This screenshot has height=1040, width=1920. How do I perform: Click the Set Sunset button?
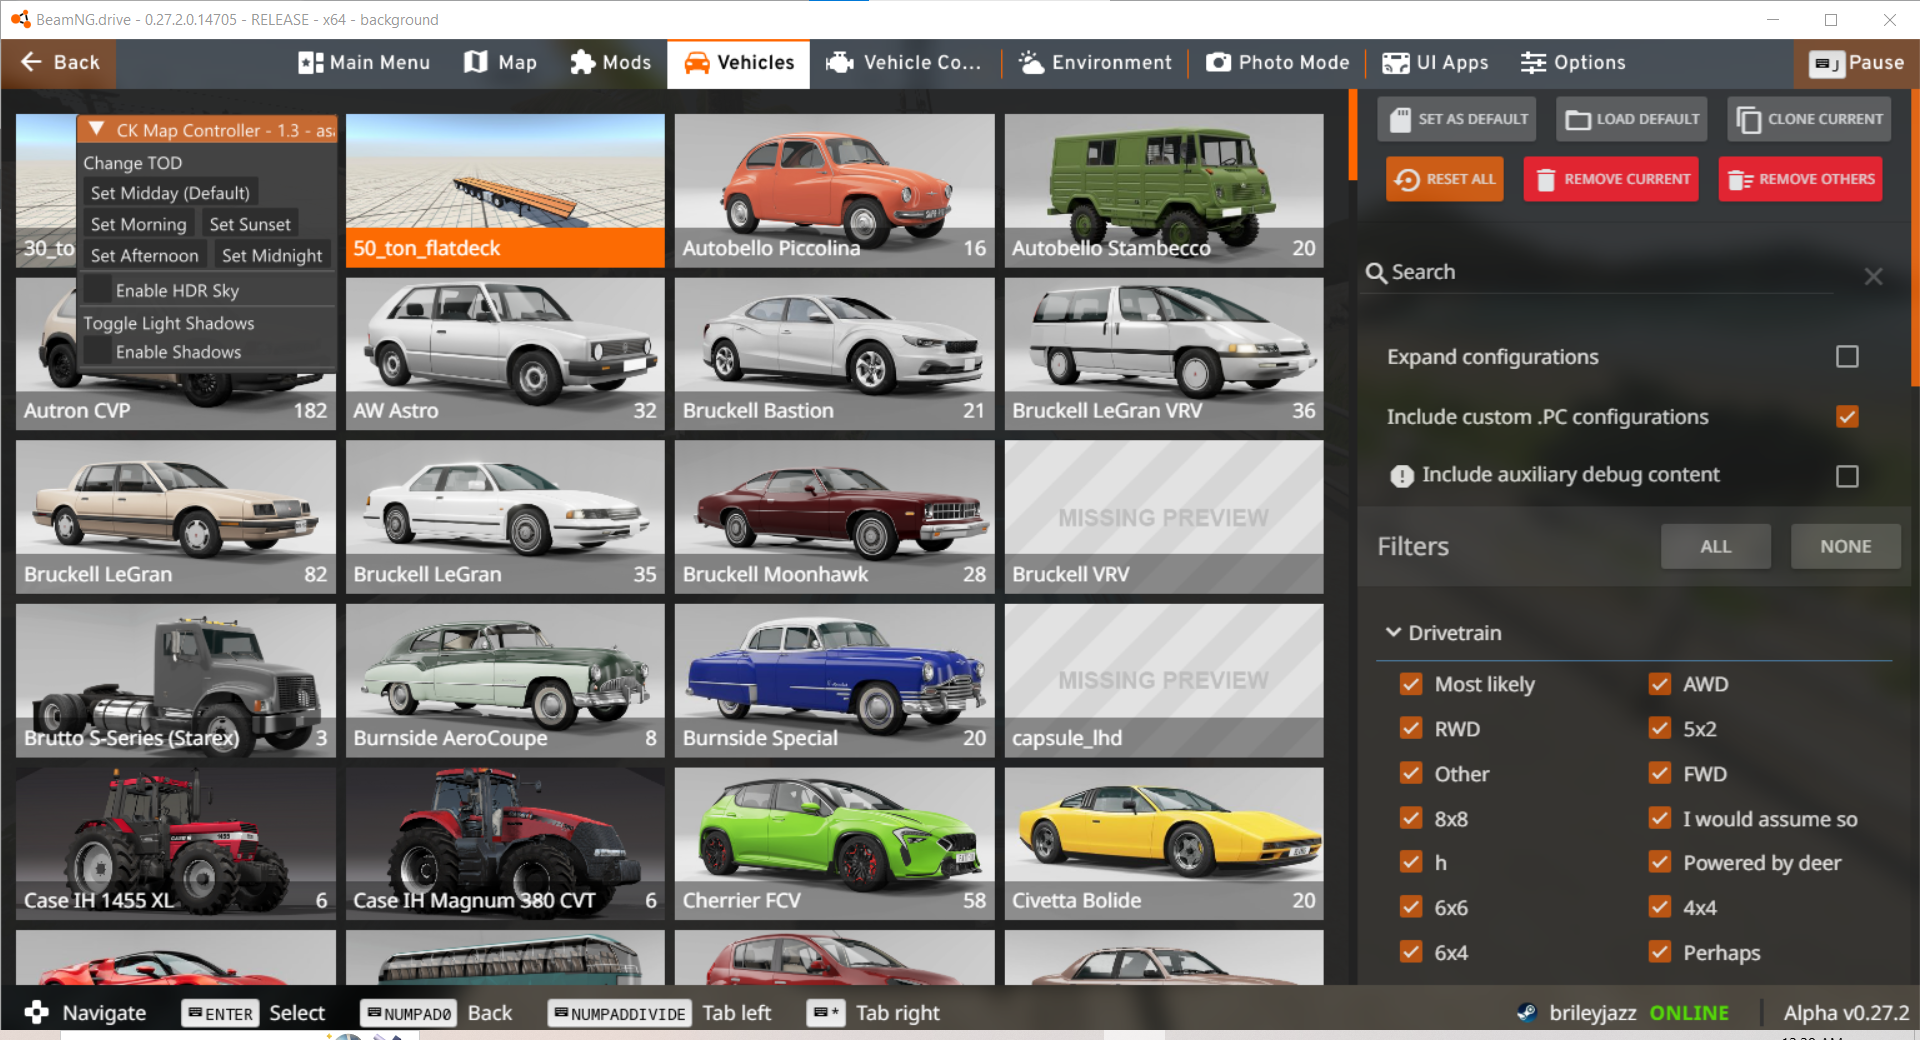coord(250,225)
